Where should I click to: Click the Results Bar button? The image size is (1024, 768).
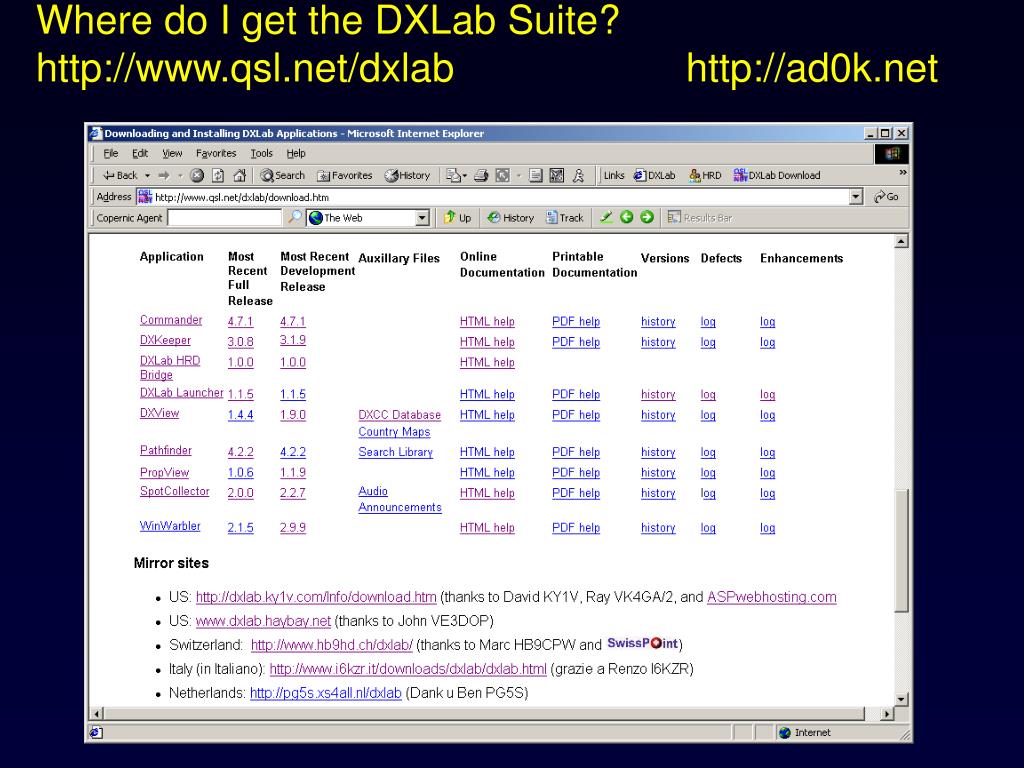[699, 217]
